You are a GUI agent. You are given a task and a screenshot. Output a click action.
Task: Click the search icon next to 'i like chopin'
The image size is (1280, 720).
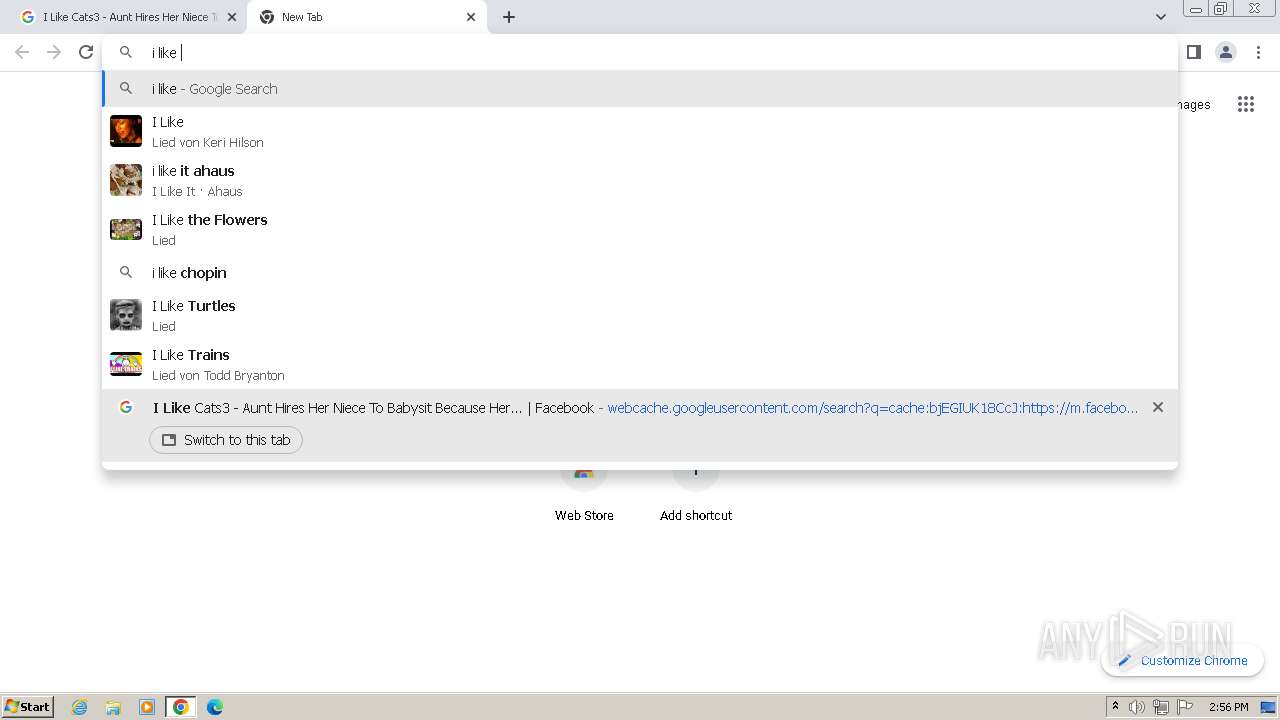[126, 272]
